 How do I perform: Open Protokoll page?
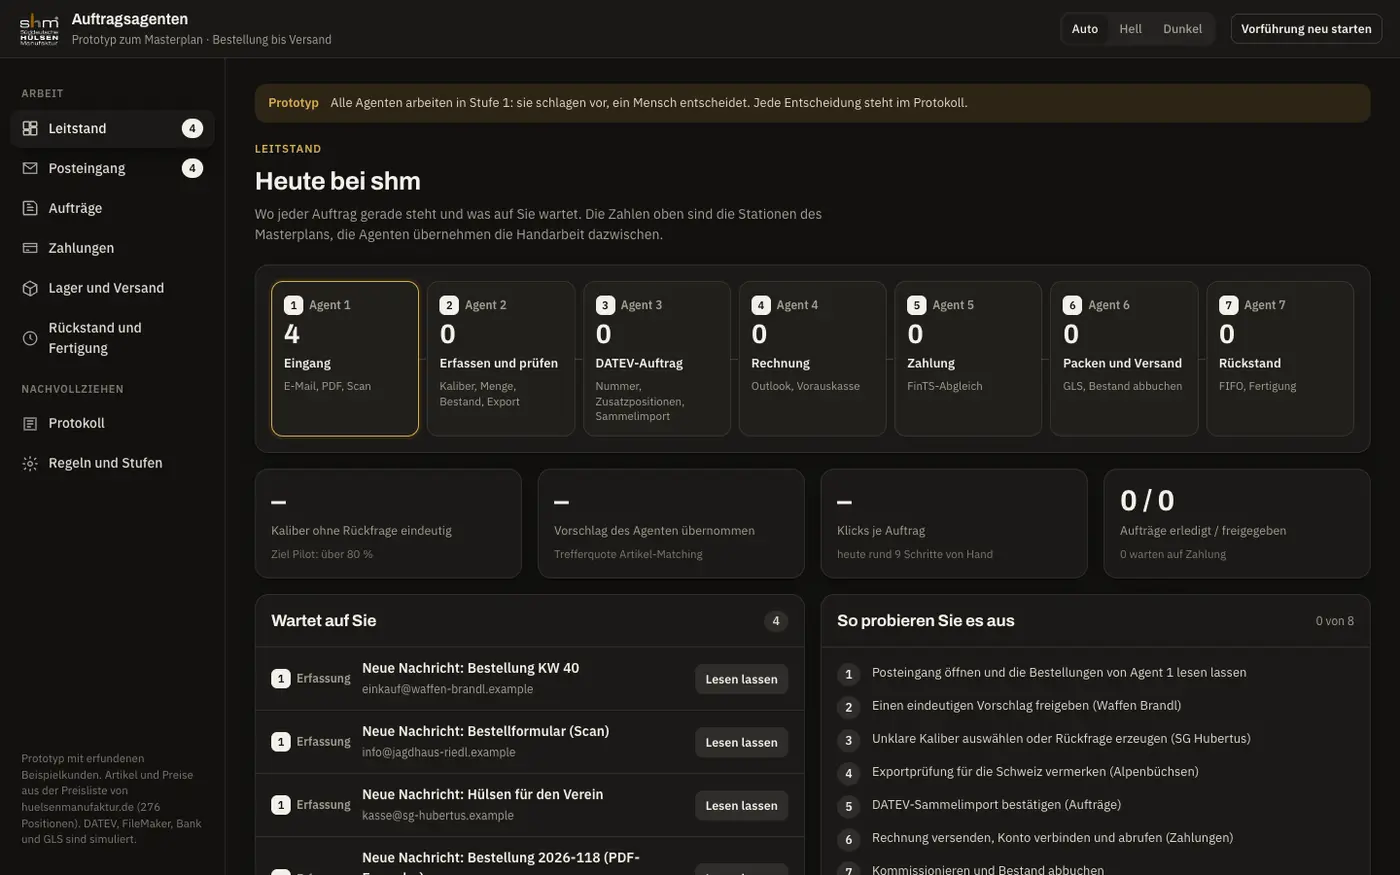[x=112, y=423]
